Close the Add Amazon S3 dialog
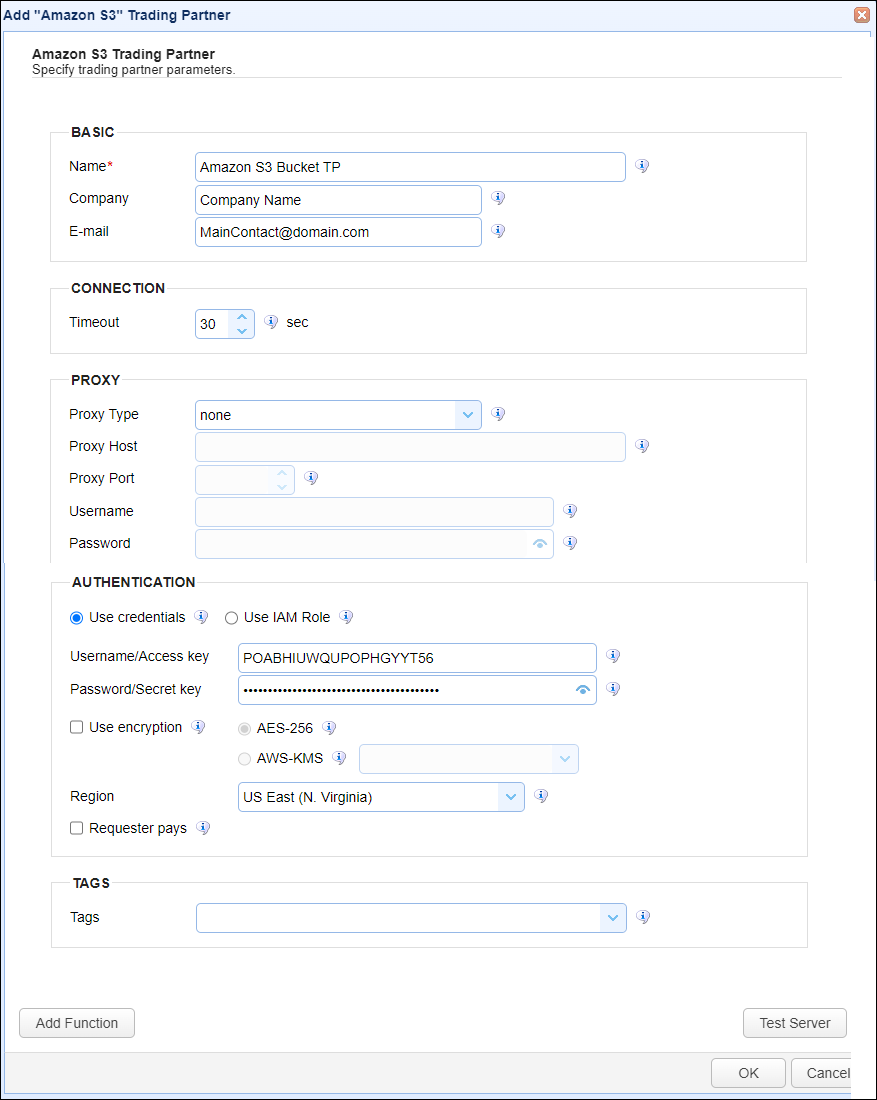The image size is (877, 1100). tap(862, 15)
